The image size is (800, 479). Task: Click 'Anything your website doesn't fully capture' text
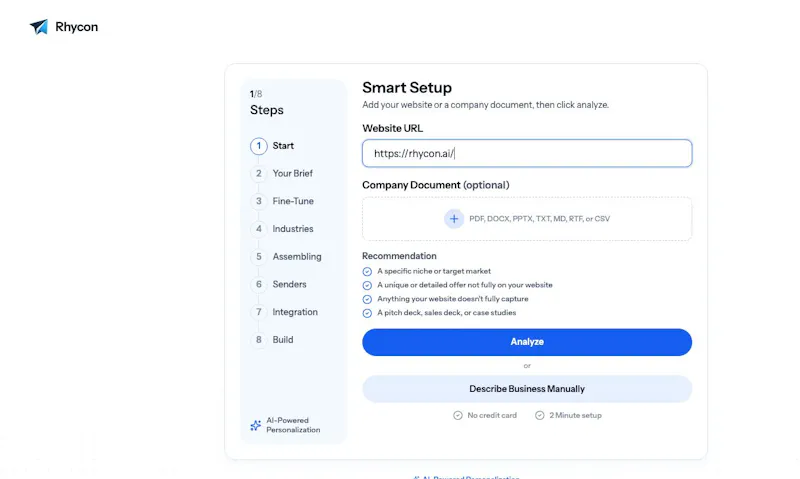pos(453,299)
